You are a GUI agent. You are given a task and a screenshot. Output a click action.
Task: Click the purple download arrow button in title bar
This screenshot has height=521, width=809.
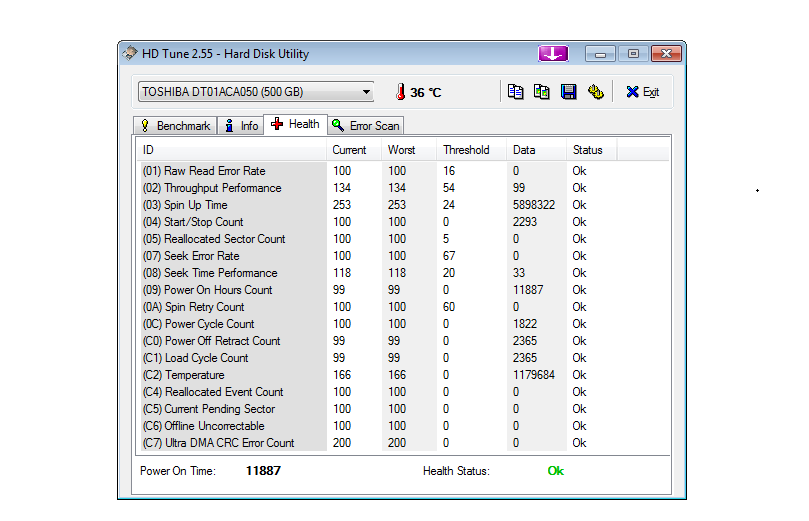(x=553, y=53)
